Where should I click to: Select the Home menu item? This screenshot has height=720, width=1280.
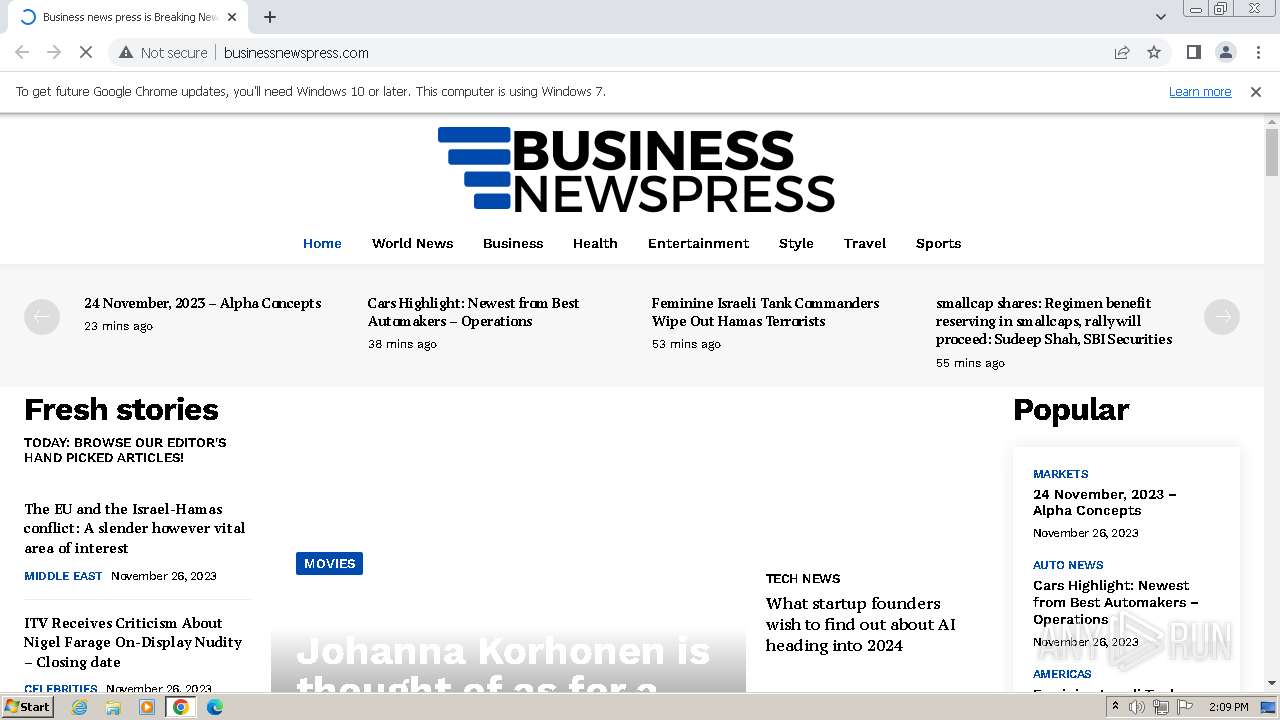click(x=322, y=243)
